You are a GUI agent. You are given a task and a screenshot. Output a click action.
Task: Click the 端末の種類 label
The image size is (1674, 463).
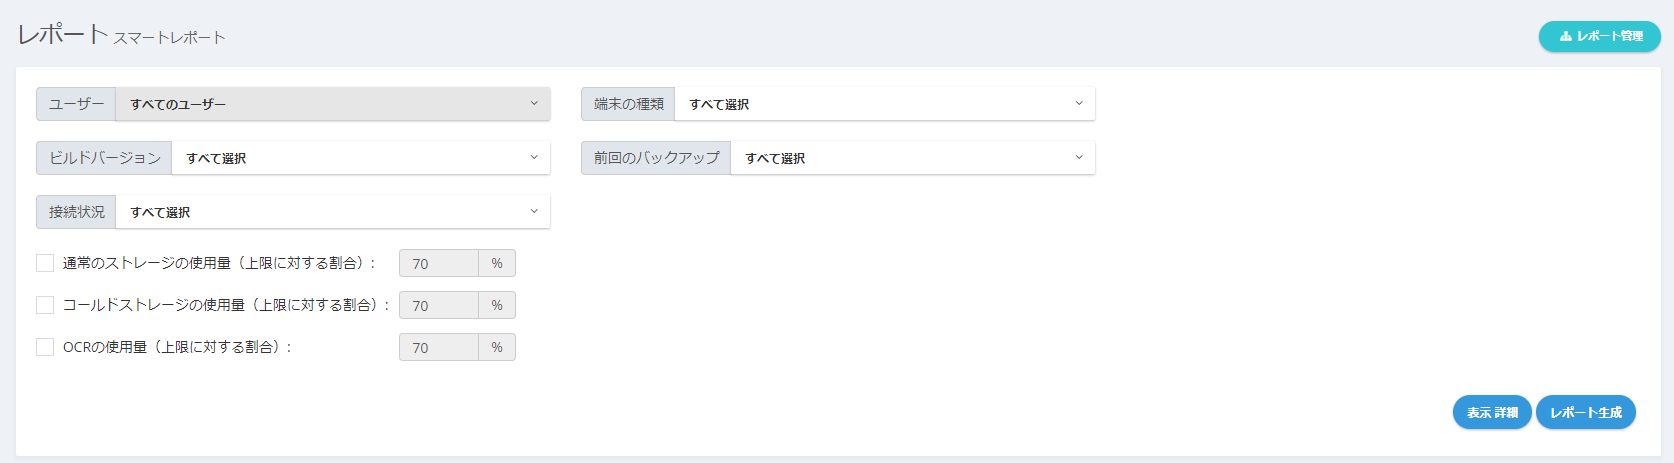(x=628, y=104)
